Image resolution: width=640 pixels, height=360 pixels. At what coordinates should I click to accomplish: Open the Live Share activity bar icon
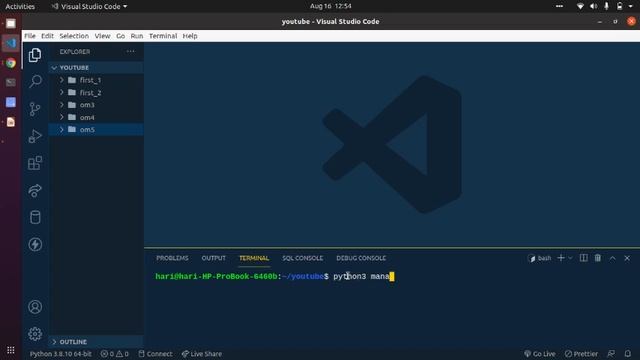click(x=35, y=190)
